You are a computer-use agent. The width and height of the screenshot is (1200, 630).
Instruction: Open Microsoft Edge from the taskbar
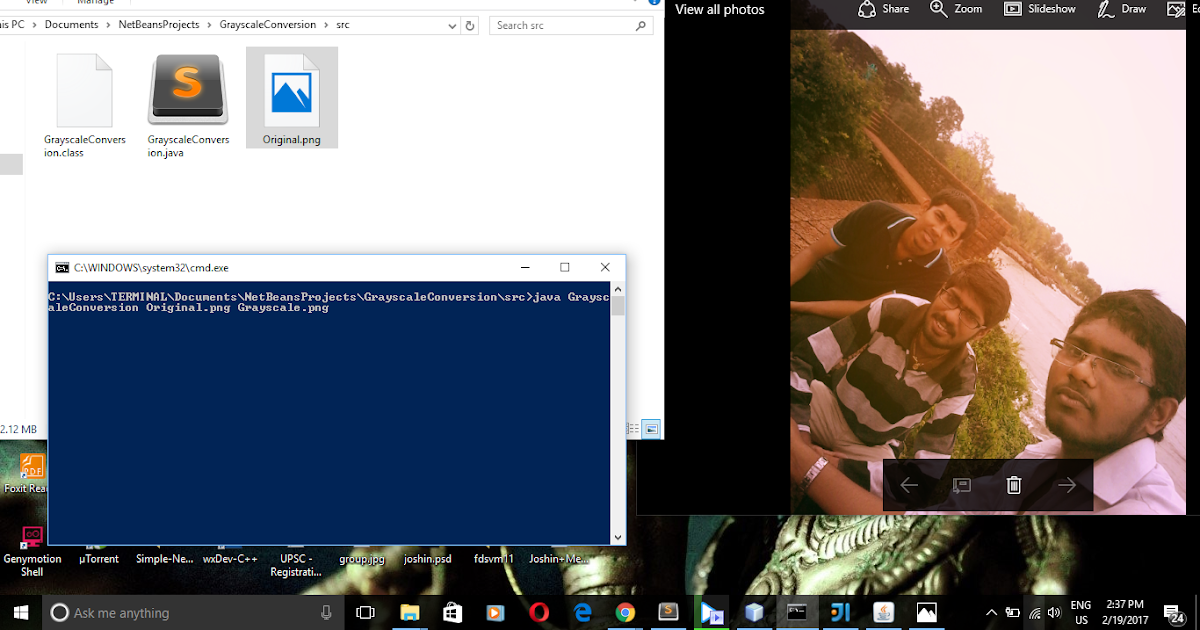582,612
